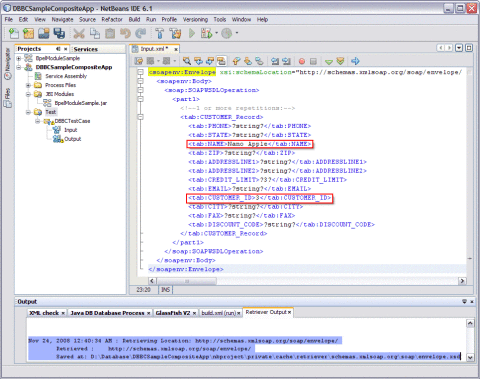Switch to Java DB Database Process tab
Screen dimensions: 480x379
(x=107, y=313)
